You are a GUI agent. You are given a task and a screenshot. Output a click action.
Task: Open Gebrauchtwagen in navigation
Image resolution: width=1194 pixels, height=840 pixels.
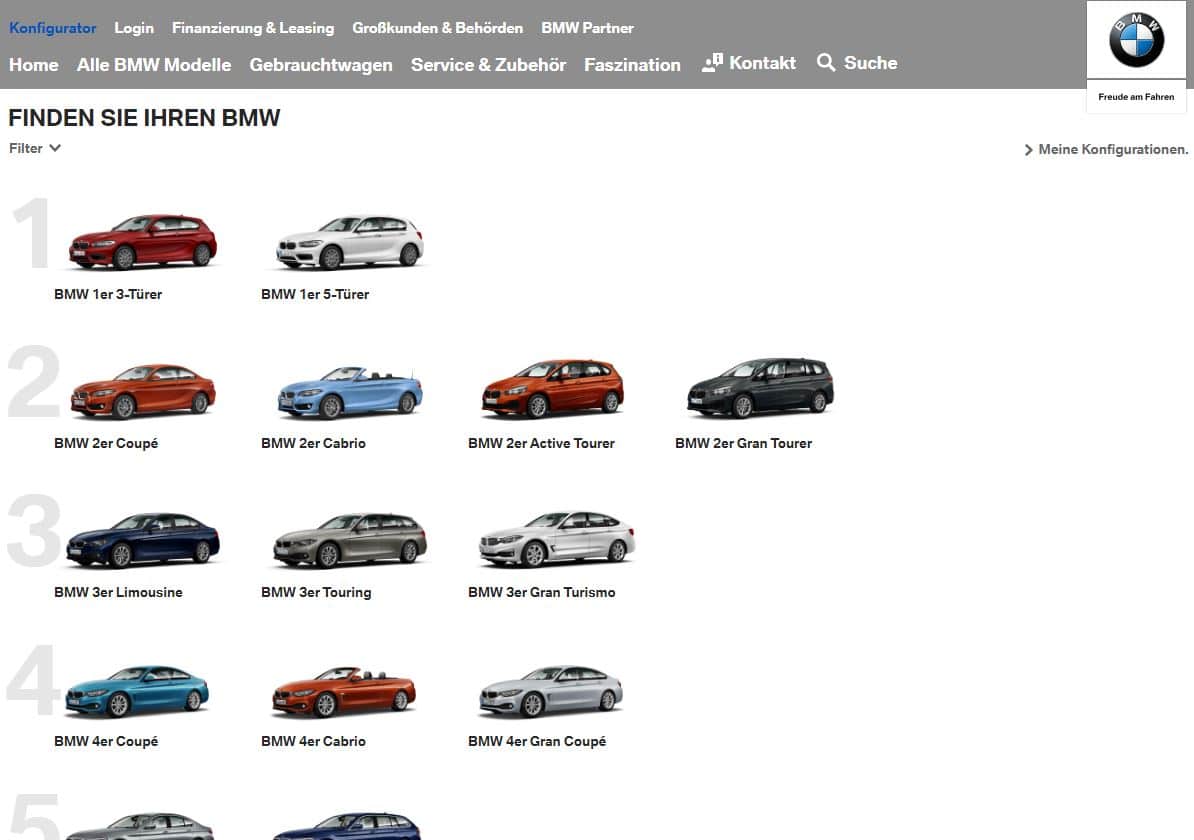click(321, 65)
